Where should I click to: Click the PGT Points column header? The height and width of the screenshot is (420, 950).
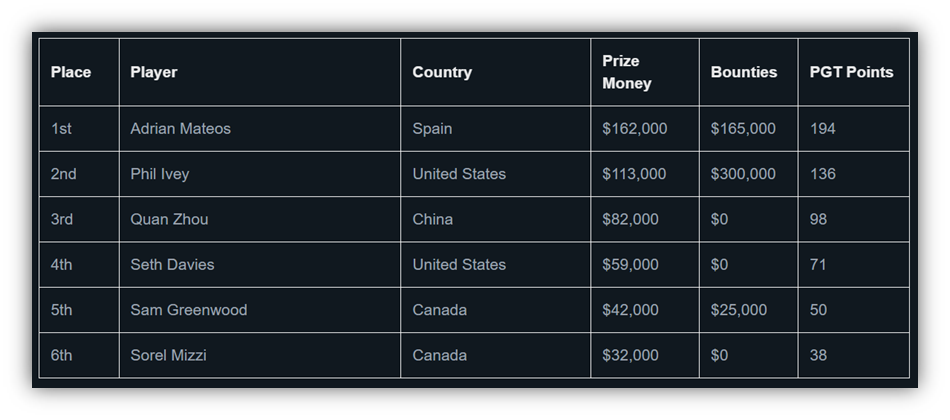[x=851, y=72]
